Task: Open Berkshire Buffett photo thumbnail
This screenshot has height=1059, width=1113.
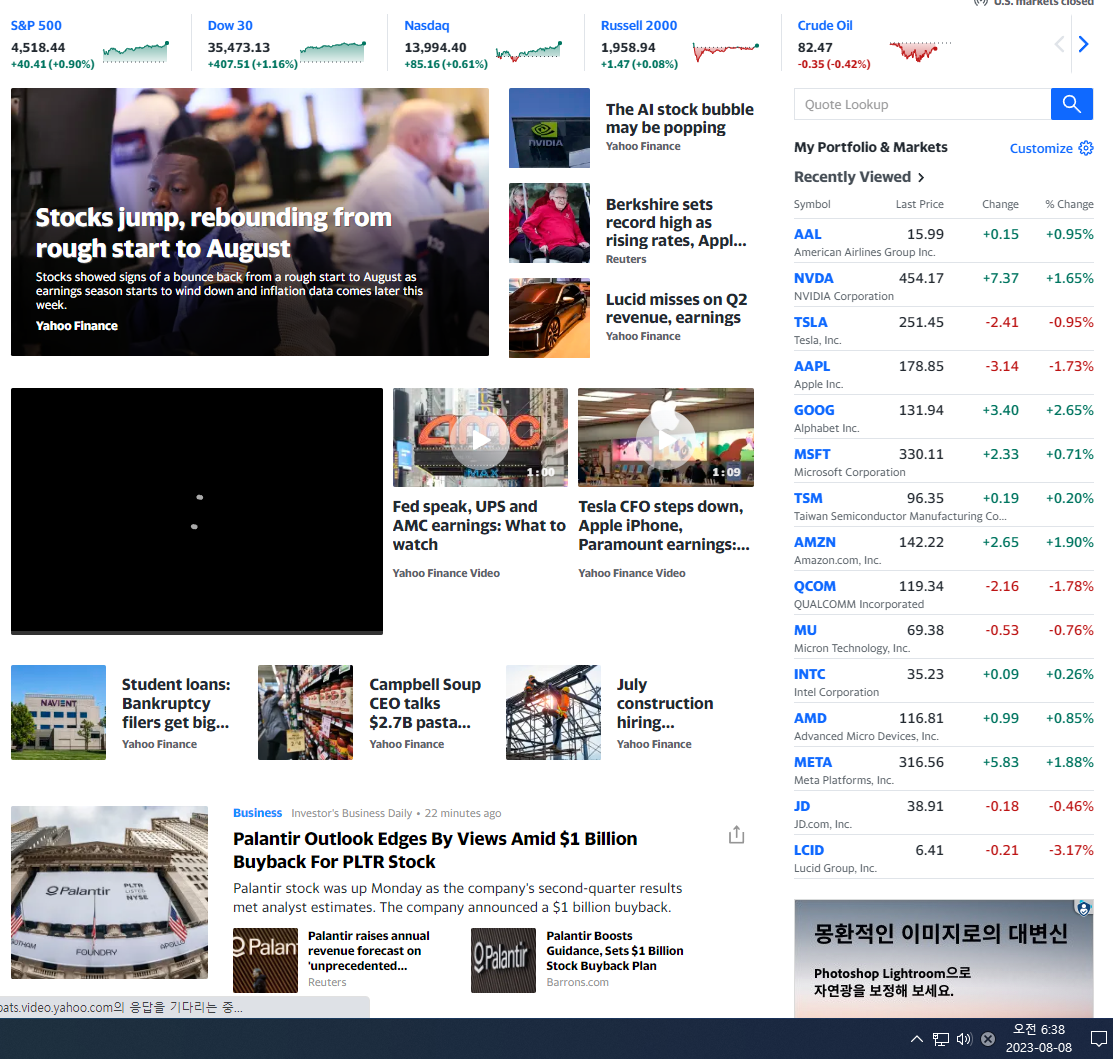Action: [549, 223]
